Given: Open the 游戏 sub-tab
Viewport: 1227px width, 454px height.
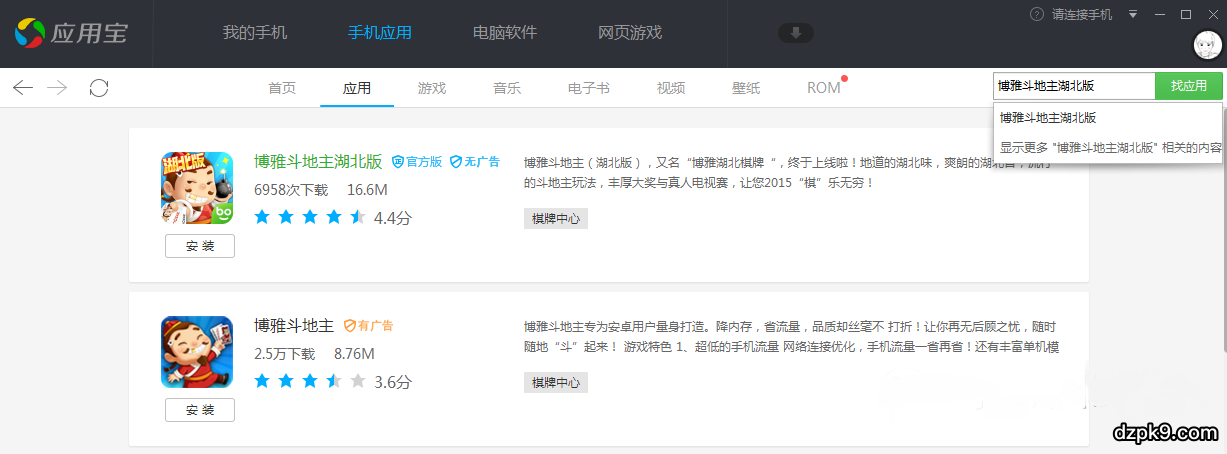Looking at the screenshot, I should [432, 88].
